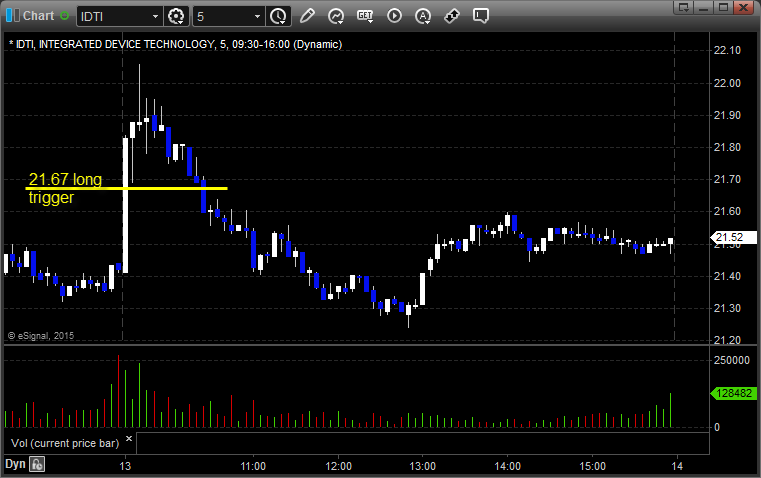Image resolution: width=761 pixels, height=478 pixels.
Task: Toggle the green link status indicator
Action: (67, 16)
